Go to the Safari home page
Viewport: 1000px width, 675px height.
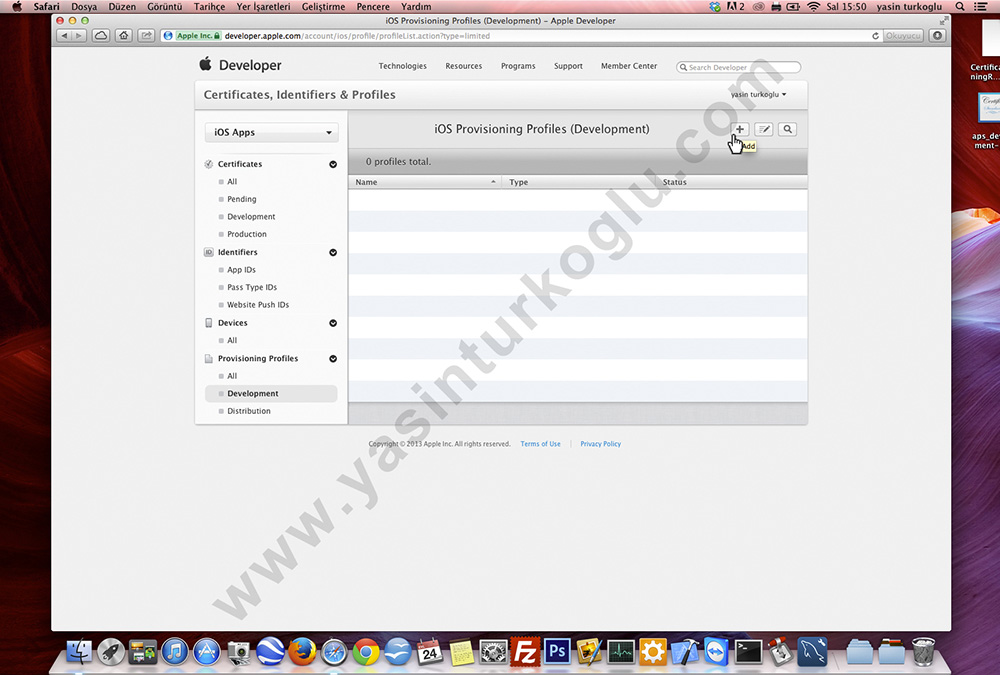124,36
